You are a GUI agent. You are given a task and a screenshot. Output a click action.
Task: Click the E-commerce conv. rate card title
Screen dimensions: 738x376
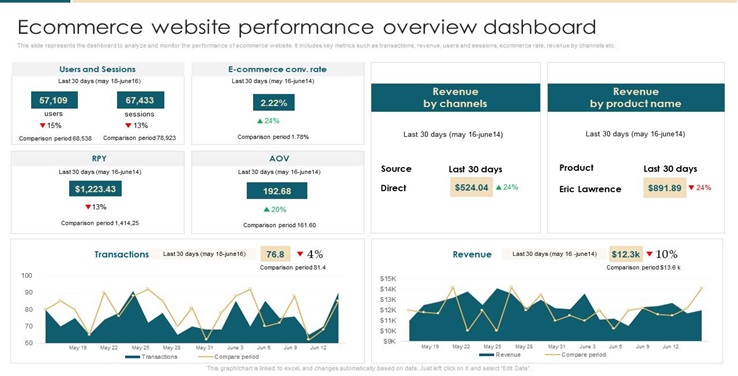tap(277, 69)
